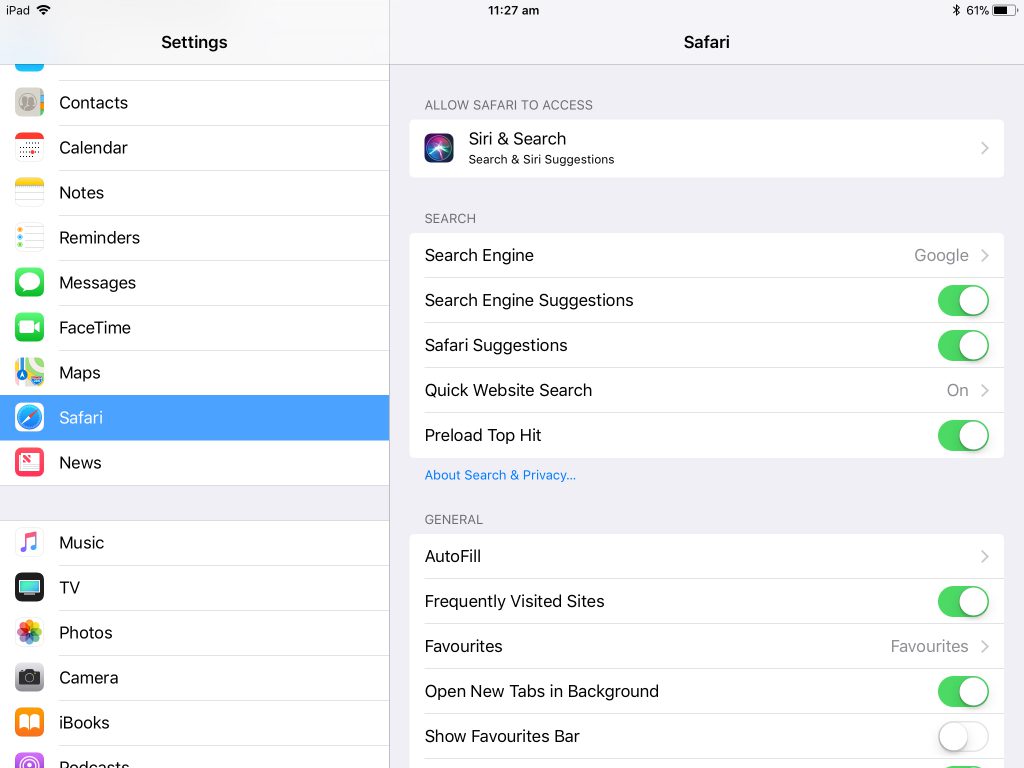Tap the Maps app icon
Viewport: 1024px width, 768px height.
[29, 373]
